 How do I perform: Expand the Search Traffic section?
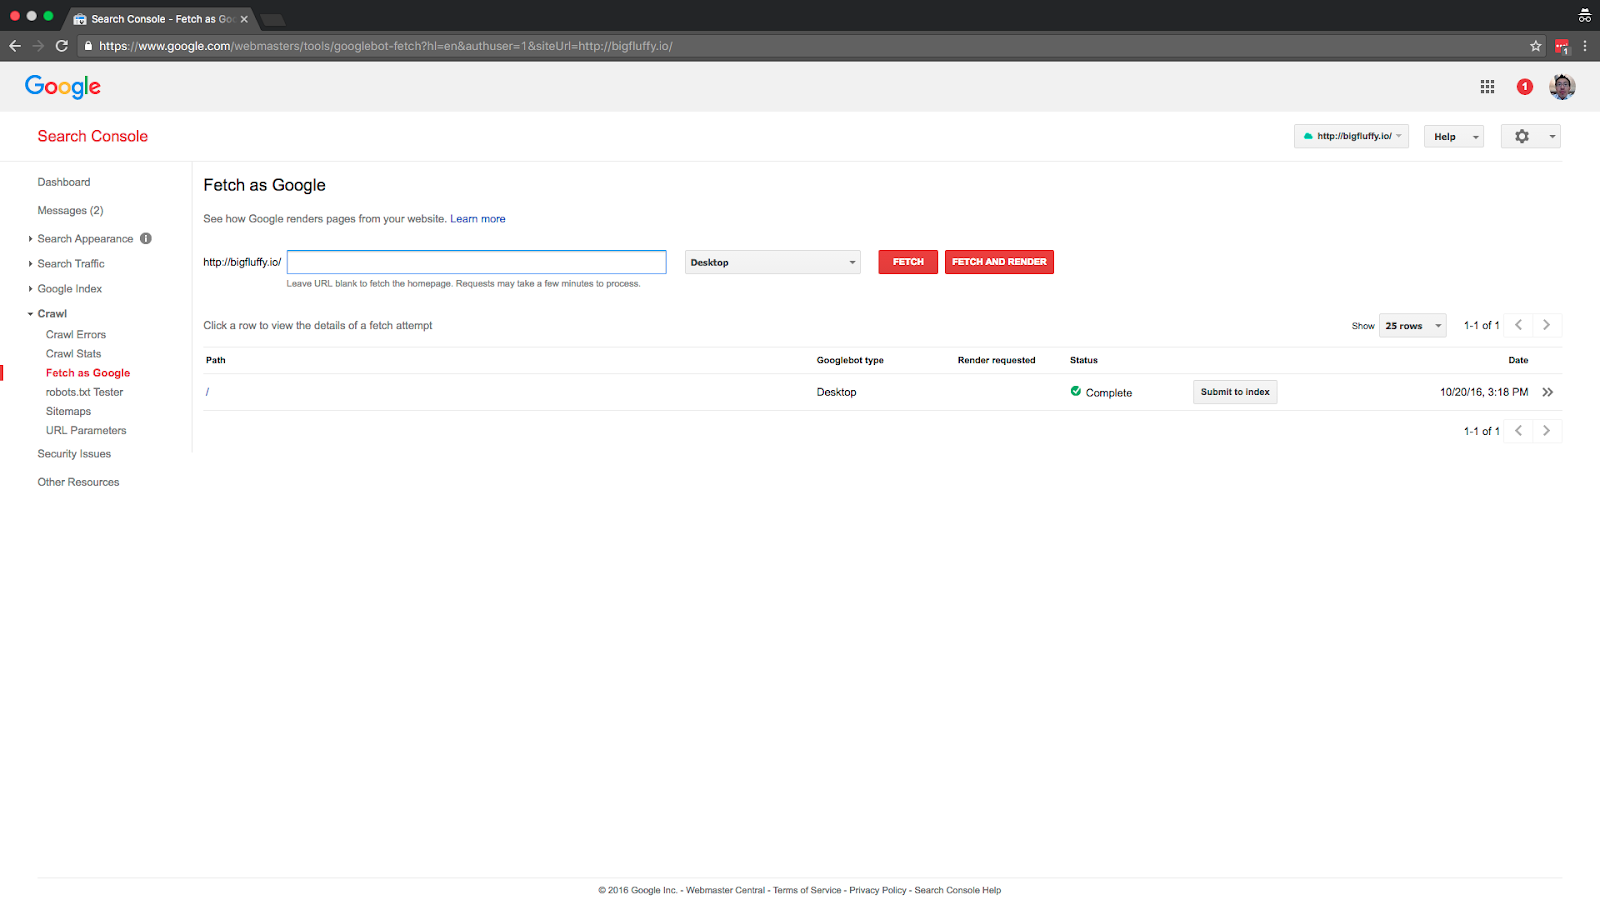coord(31,264)
